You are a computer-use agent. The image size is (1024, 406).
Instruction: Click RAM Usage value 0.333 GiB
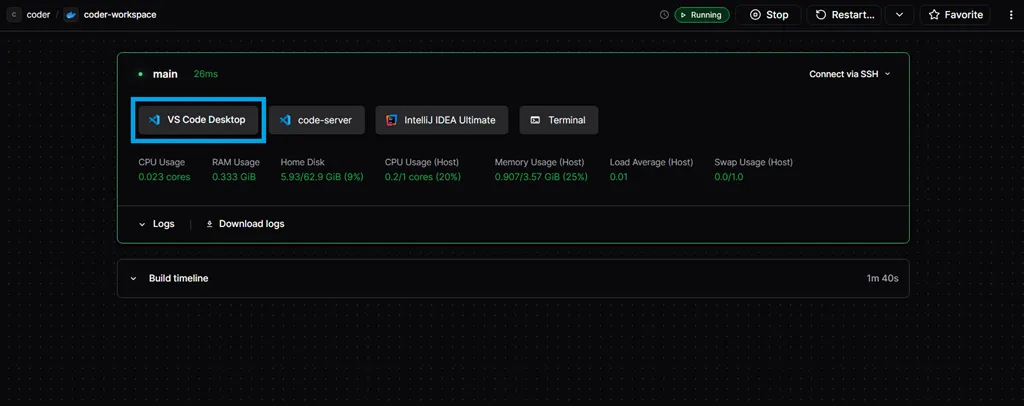[x=234, y=177]
